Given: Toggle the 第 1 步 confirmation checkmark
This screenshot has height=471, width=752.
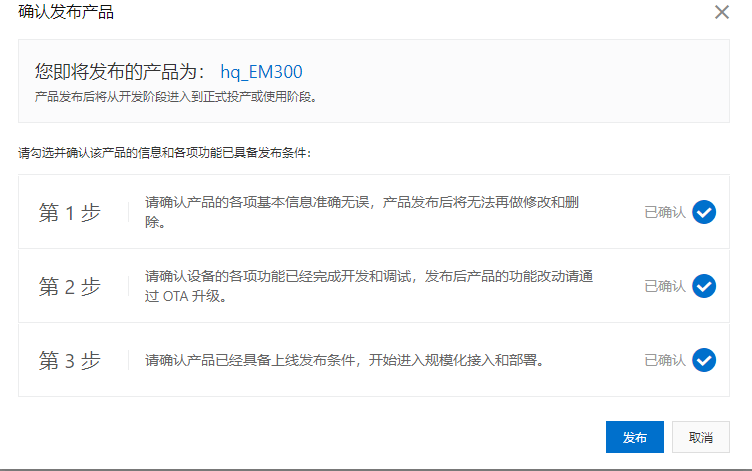Looking at the screenshot, I should point(704,212).
